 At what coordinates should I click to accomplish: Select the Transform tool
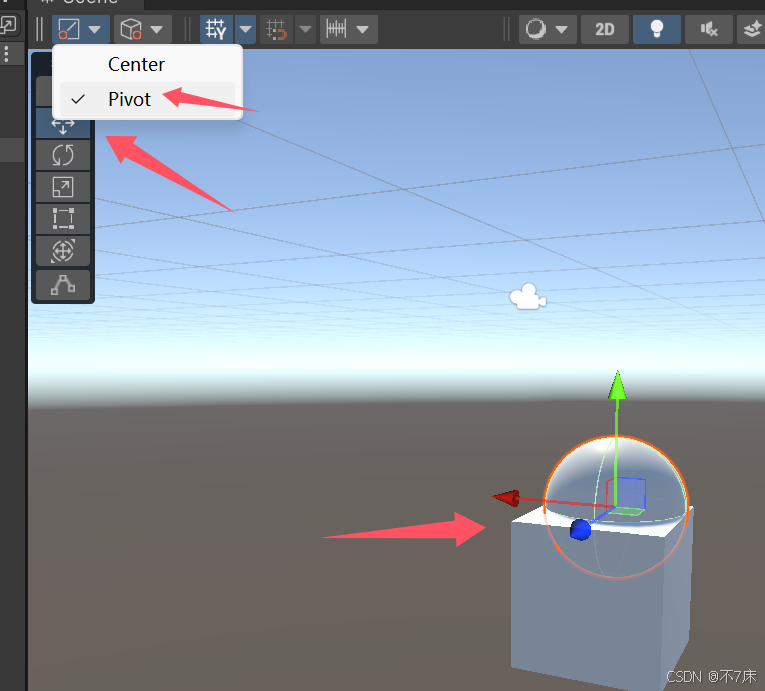(x=63, y=251)
